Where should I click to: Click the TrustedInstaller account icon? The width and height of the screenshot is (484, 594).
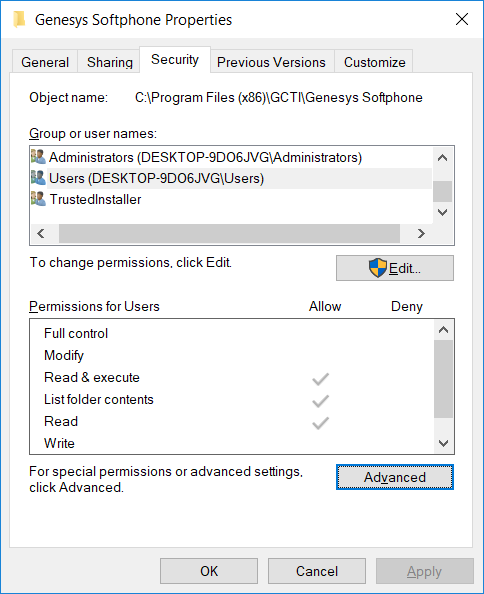point(38,199)
